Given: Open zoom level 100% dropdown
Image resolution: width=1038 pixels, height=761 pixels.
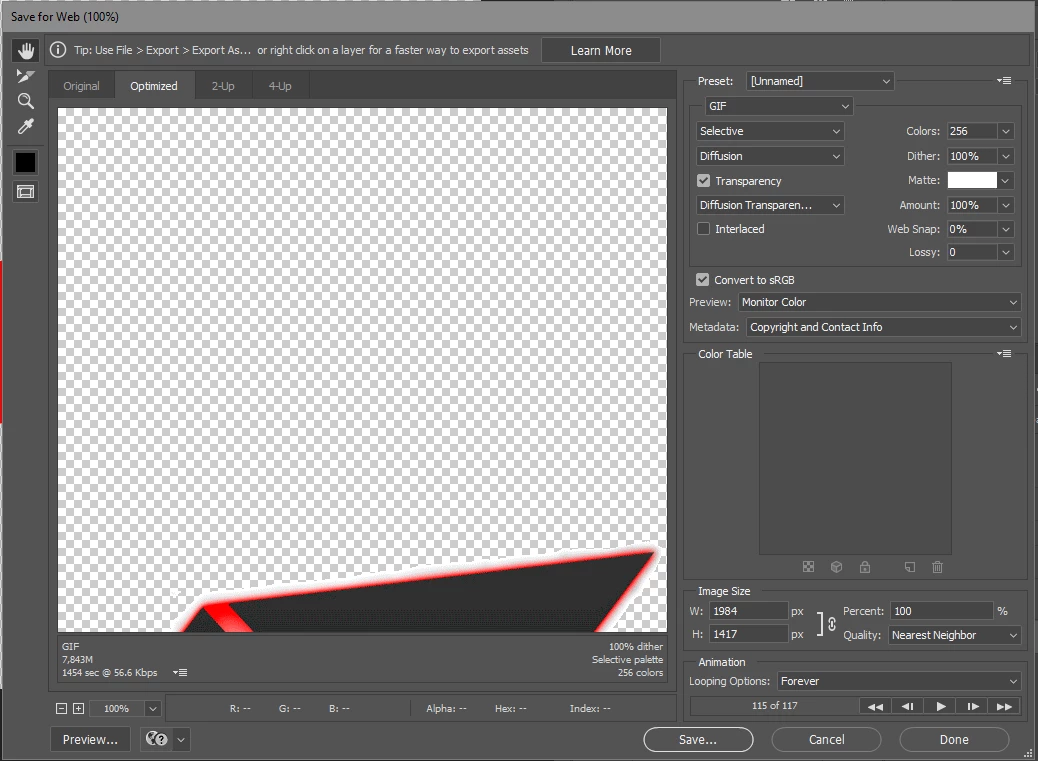Looking at the screenshot, I should pos(152,709).
